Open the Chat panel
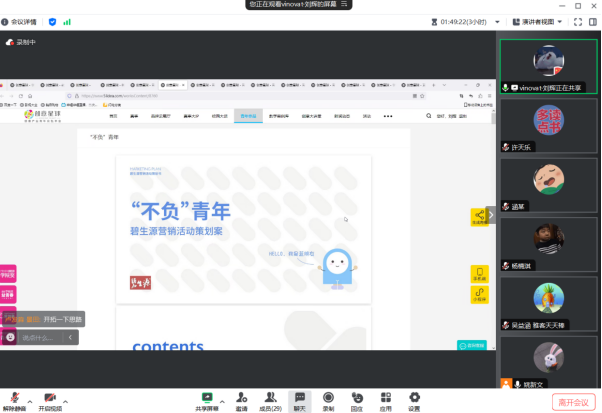This screenshot has width=602, height=413. tap(299, 397)
